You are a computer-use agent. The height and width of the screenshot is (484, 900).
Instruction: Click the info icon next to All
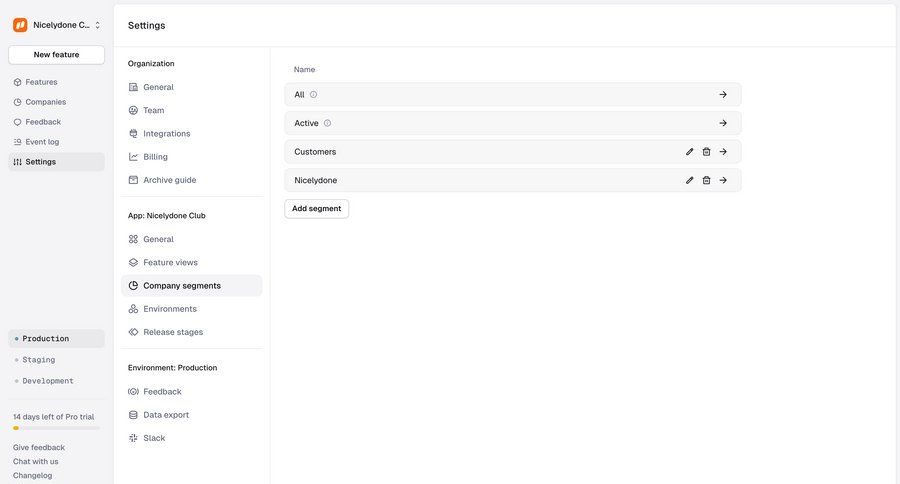click(x=313, y=95)
